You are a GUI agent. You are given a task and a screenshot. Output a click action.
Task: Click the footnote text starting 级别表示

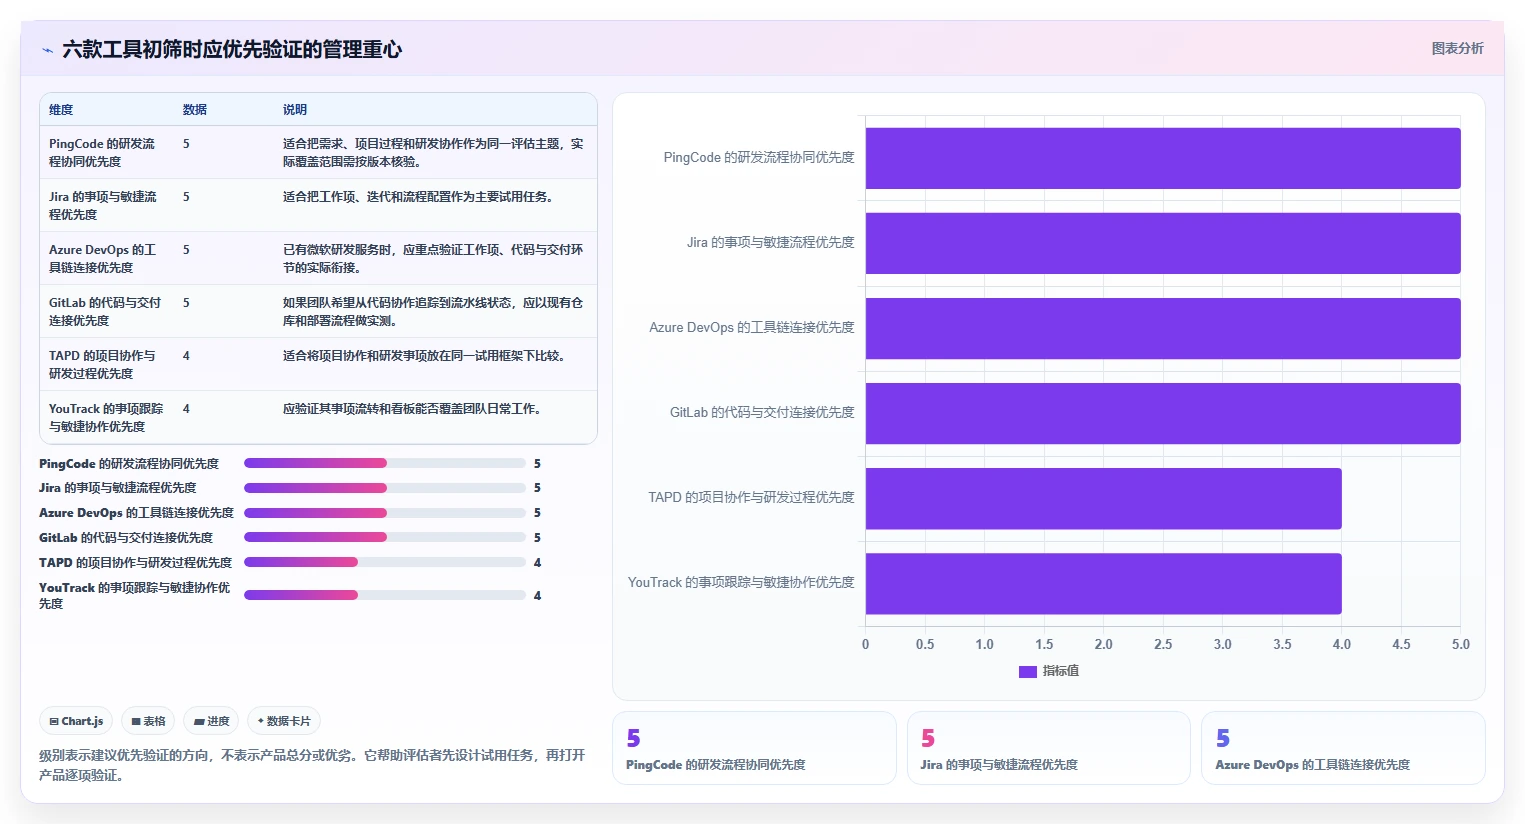tap(312, 765)
